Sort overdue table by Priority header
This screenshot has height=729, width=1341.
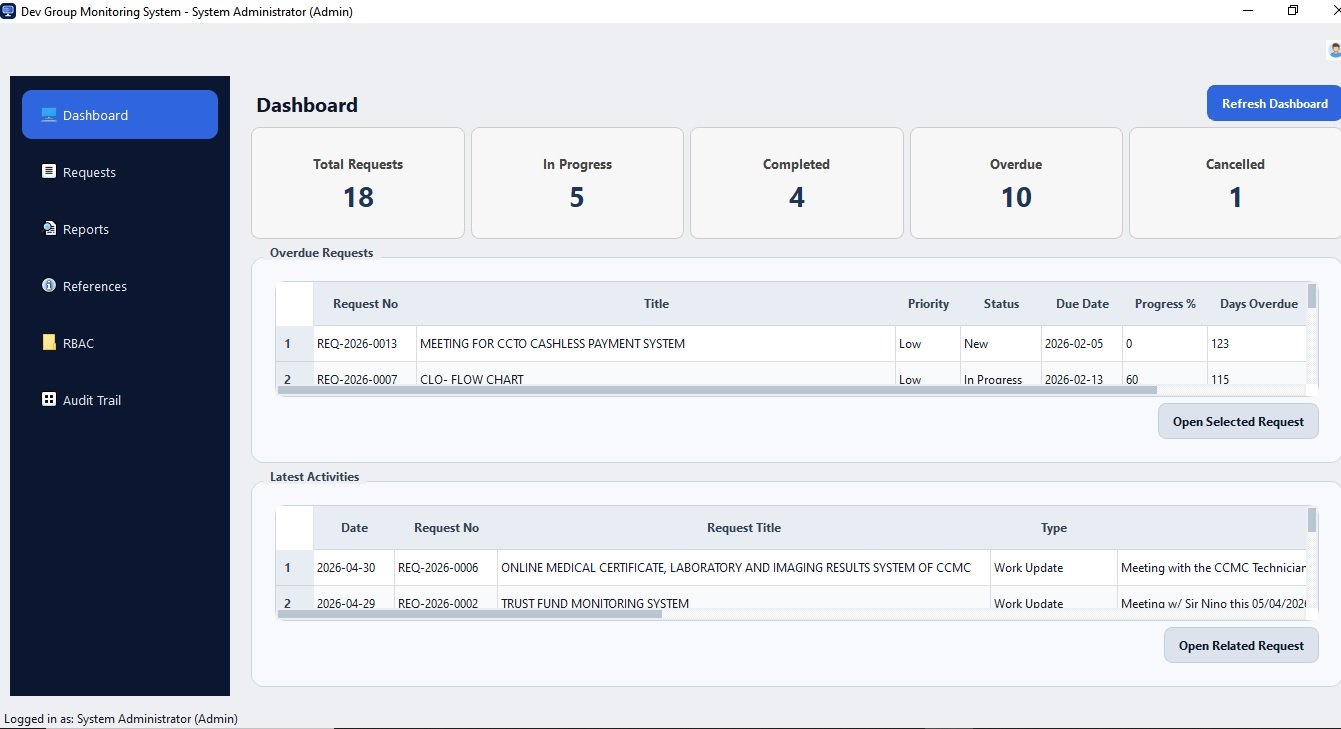tap(928, 304)
